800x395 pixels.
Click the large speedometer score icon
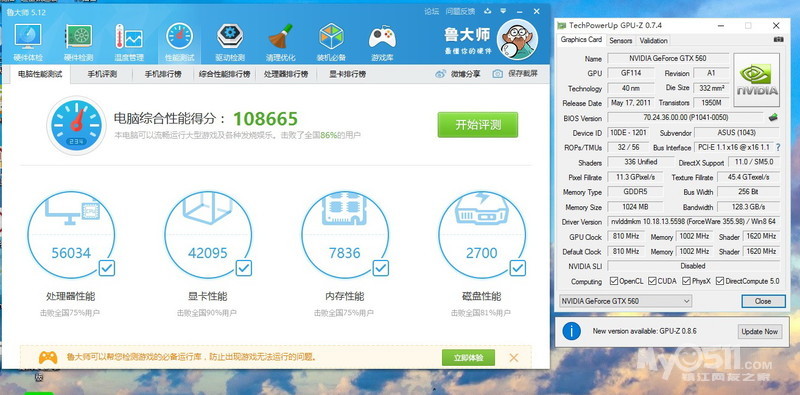point(76,126)
